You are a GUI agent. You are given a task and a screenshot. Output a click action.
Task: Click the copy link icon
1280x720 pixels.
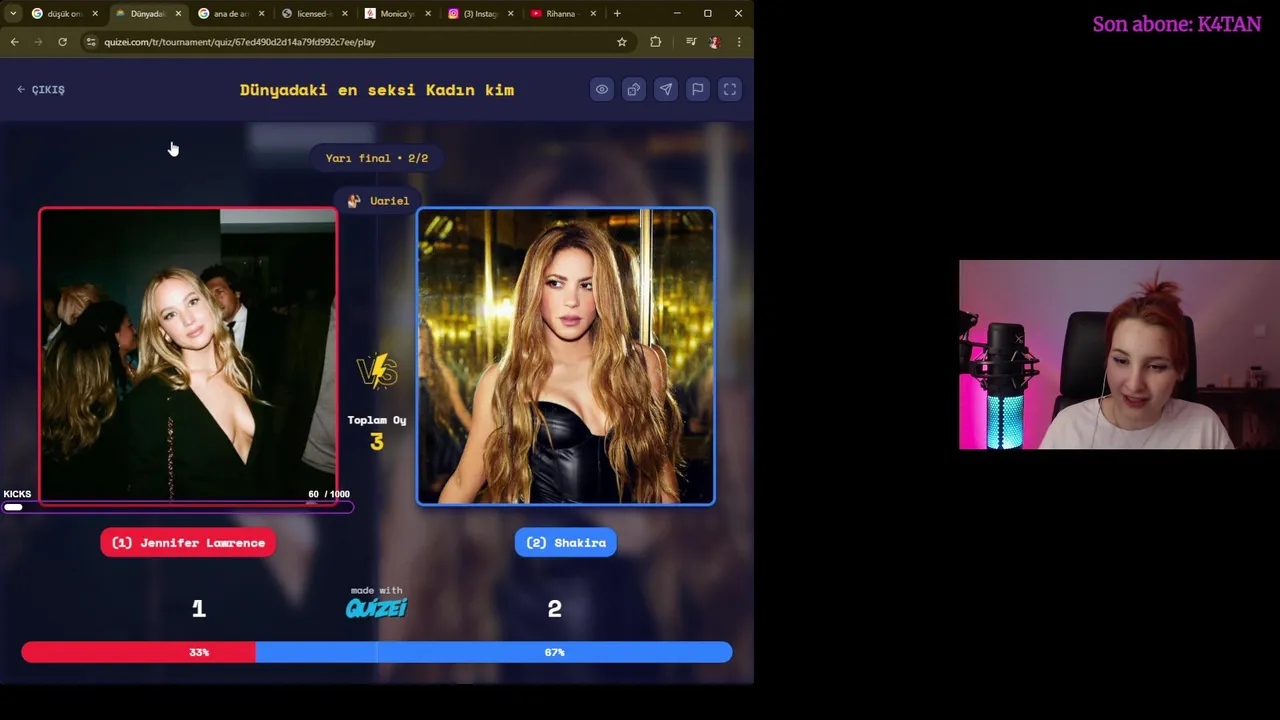coord(634,90)
